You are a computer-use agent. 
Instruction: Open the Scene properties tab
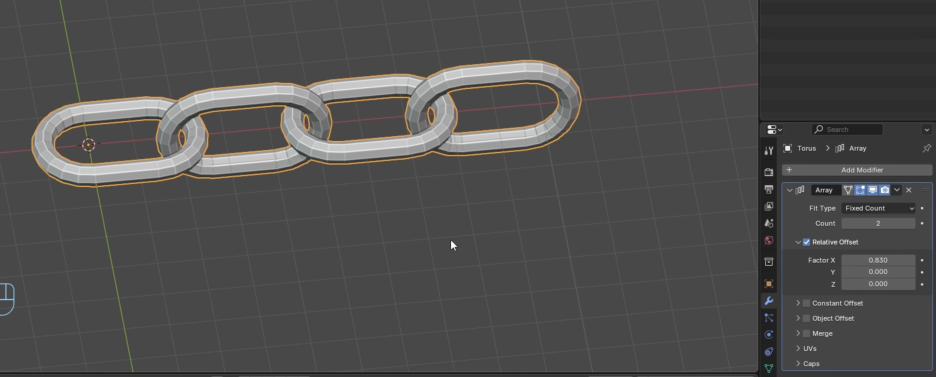pos(769,223)
